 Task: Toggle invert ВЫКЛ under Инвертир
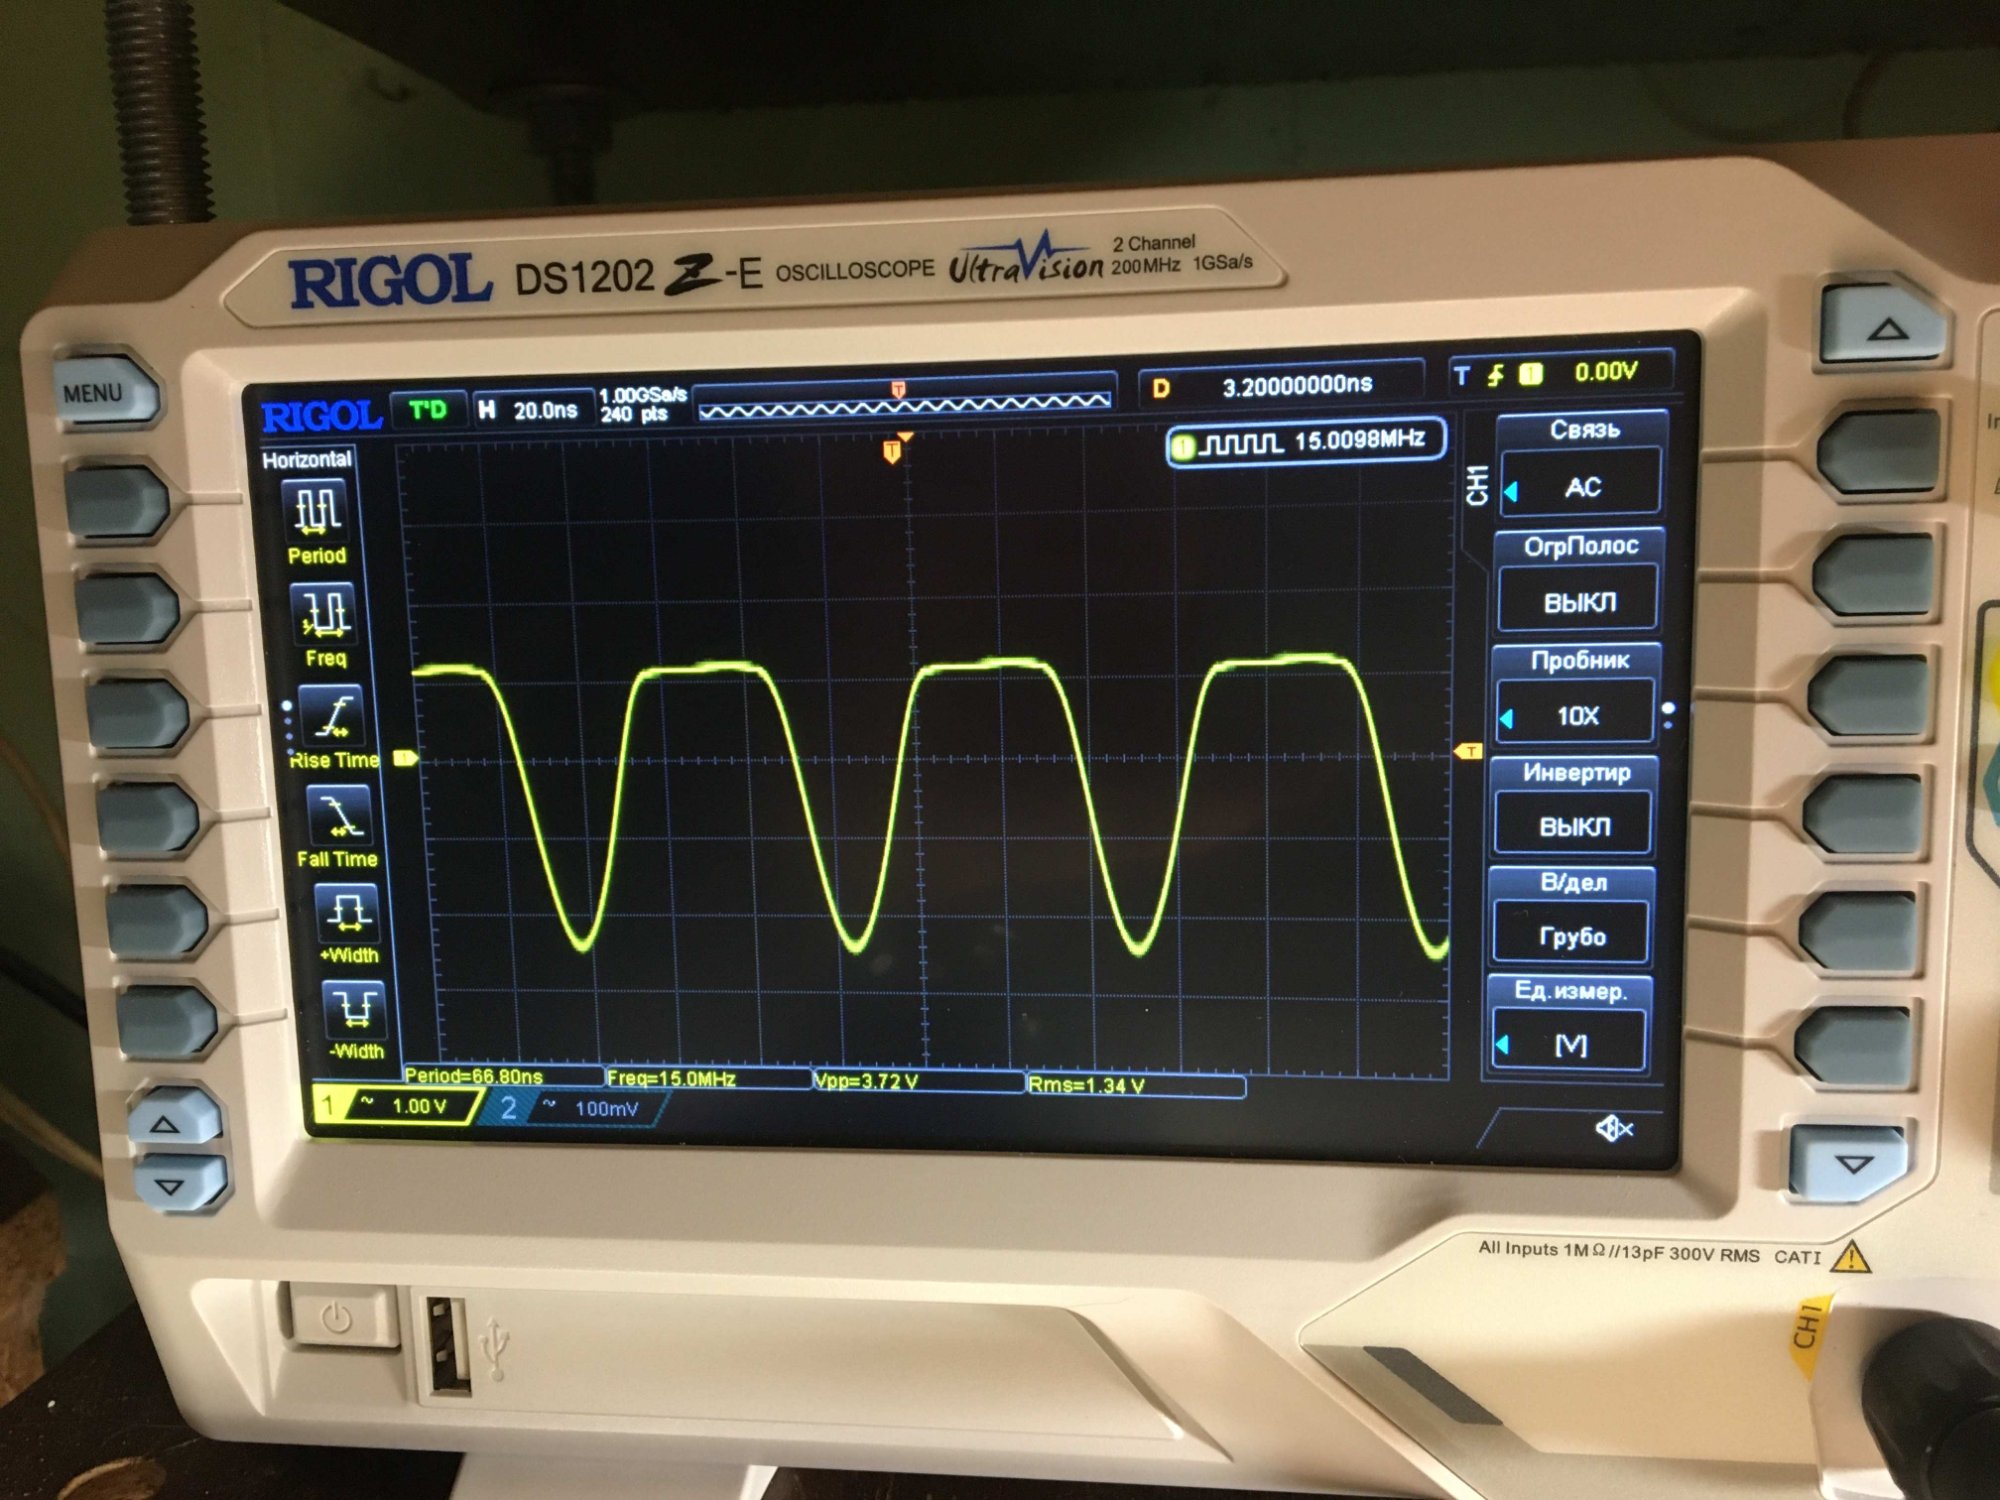pyautogui.click(x=1574, y=826)
